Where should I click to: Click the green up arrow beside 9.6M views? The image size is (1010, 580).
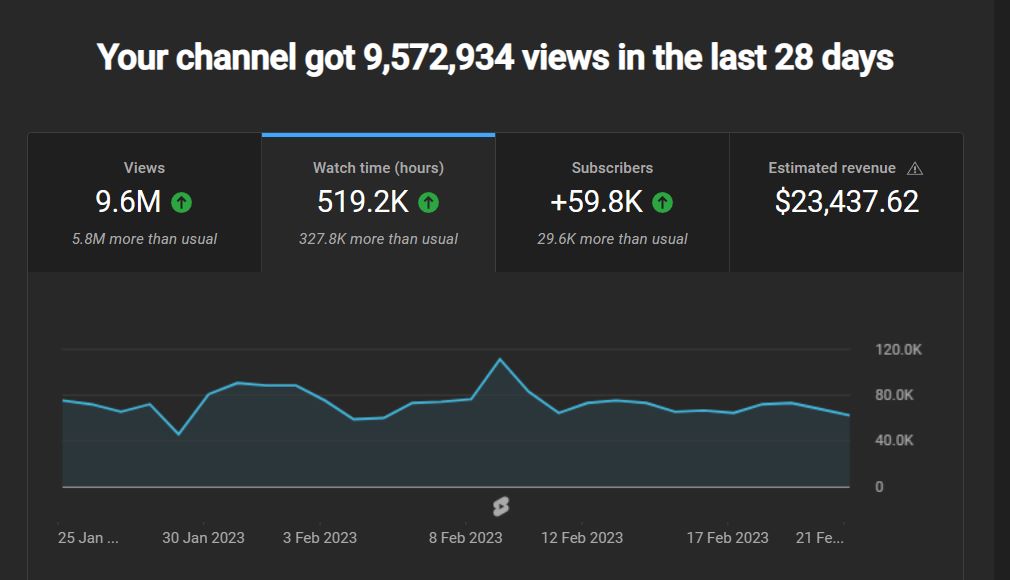click(x=181, y=203)
